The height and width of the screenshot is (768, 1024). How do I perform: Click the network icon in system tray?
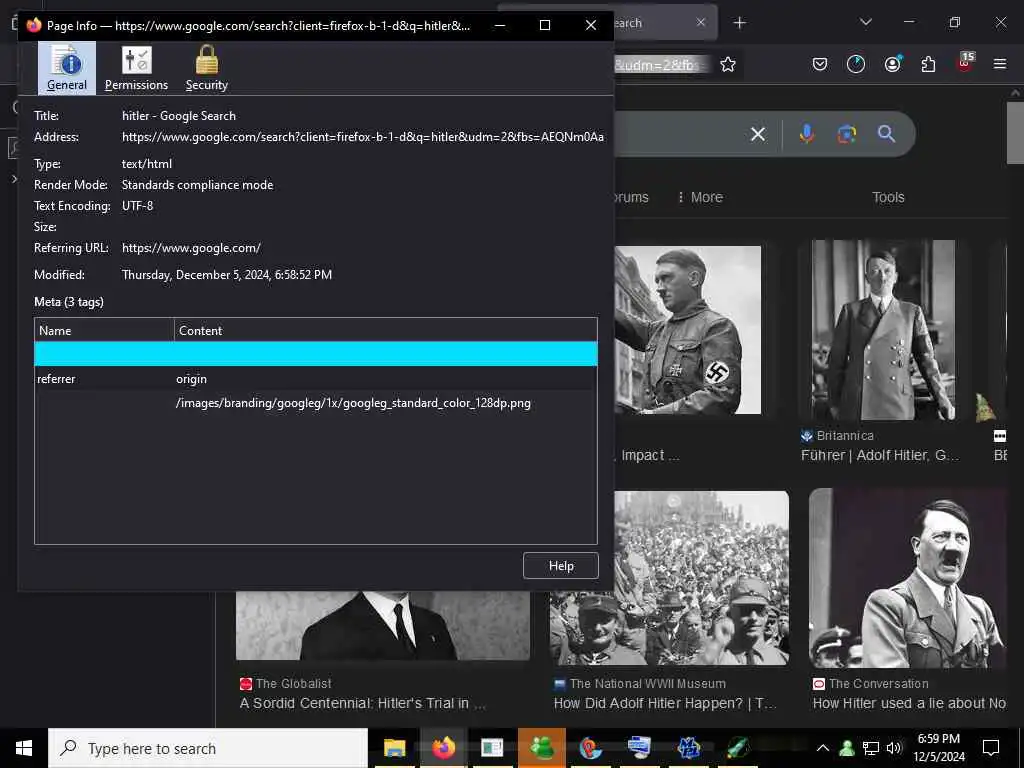point(871,748)
